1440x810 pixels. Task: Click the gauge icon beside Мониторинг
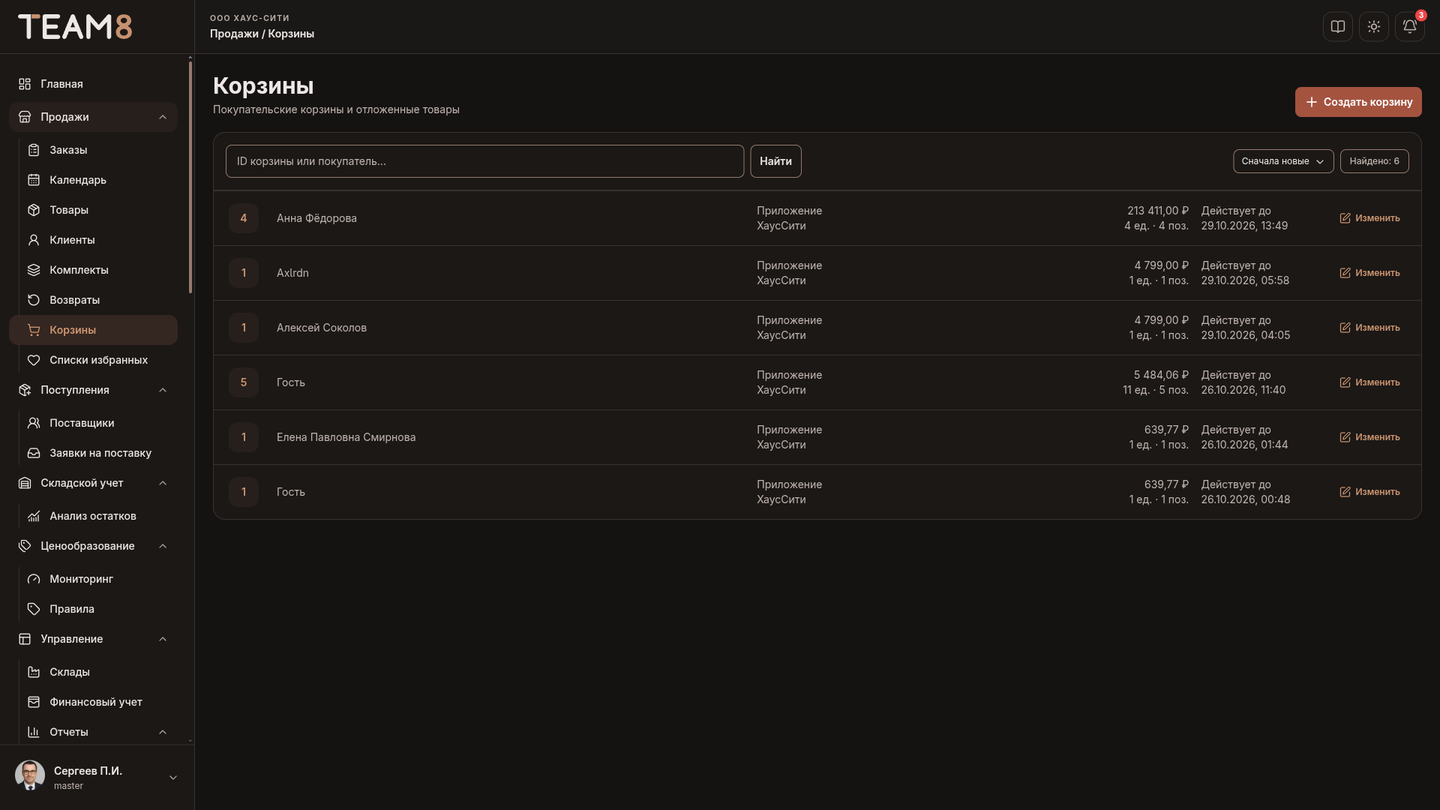[x=34, y=579]
